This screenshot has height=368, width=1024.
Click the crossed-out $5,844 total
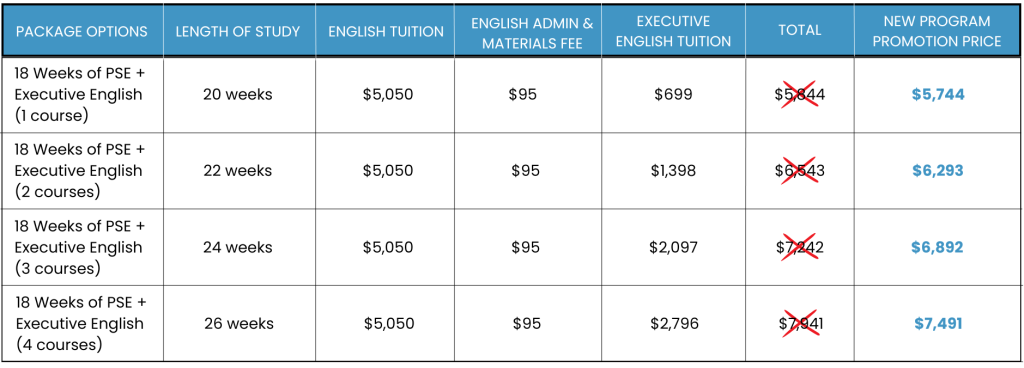pyautogui.click(x=799, y=95)
